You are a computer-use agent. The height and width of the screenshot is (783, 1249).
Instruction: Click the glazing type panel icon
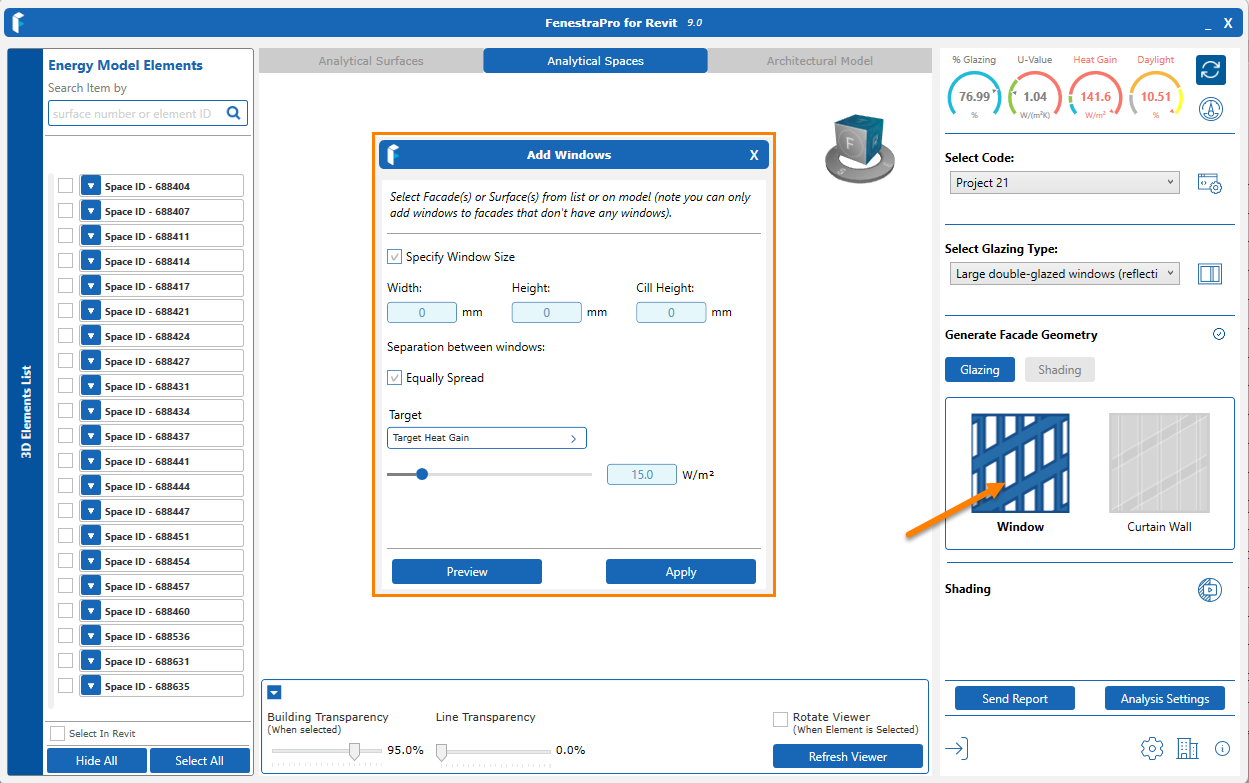(x=1210, y=274)
